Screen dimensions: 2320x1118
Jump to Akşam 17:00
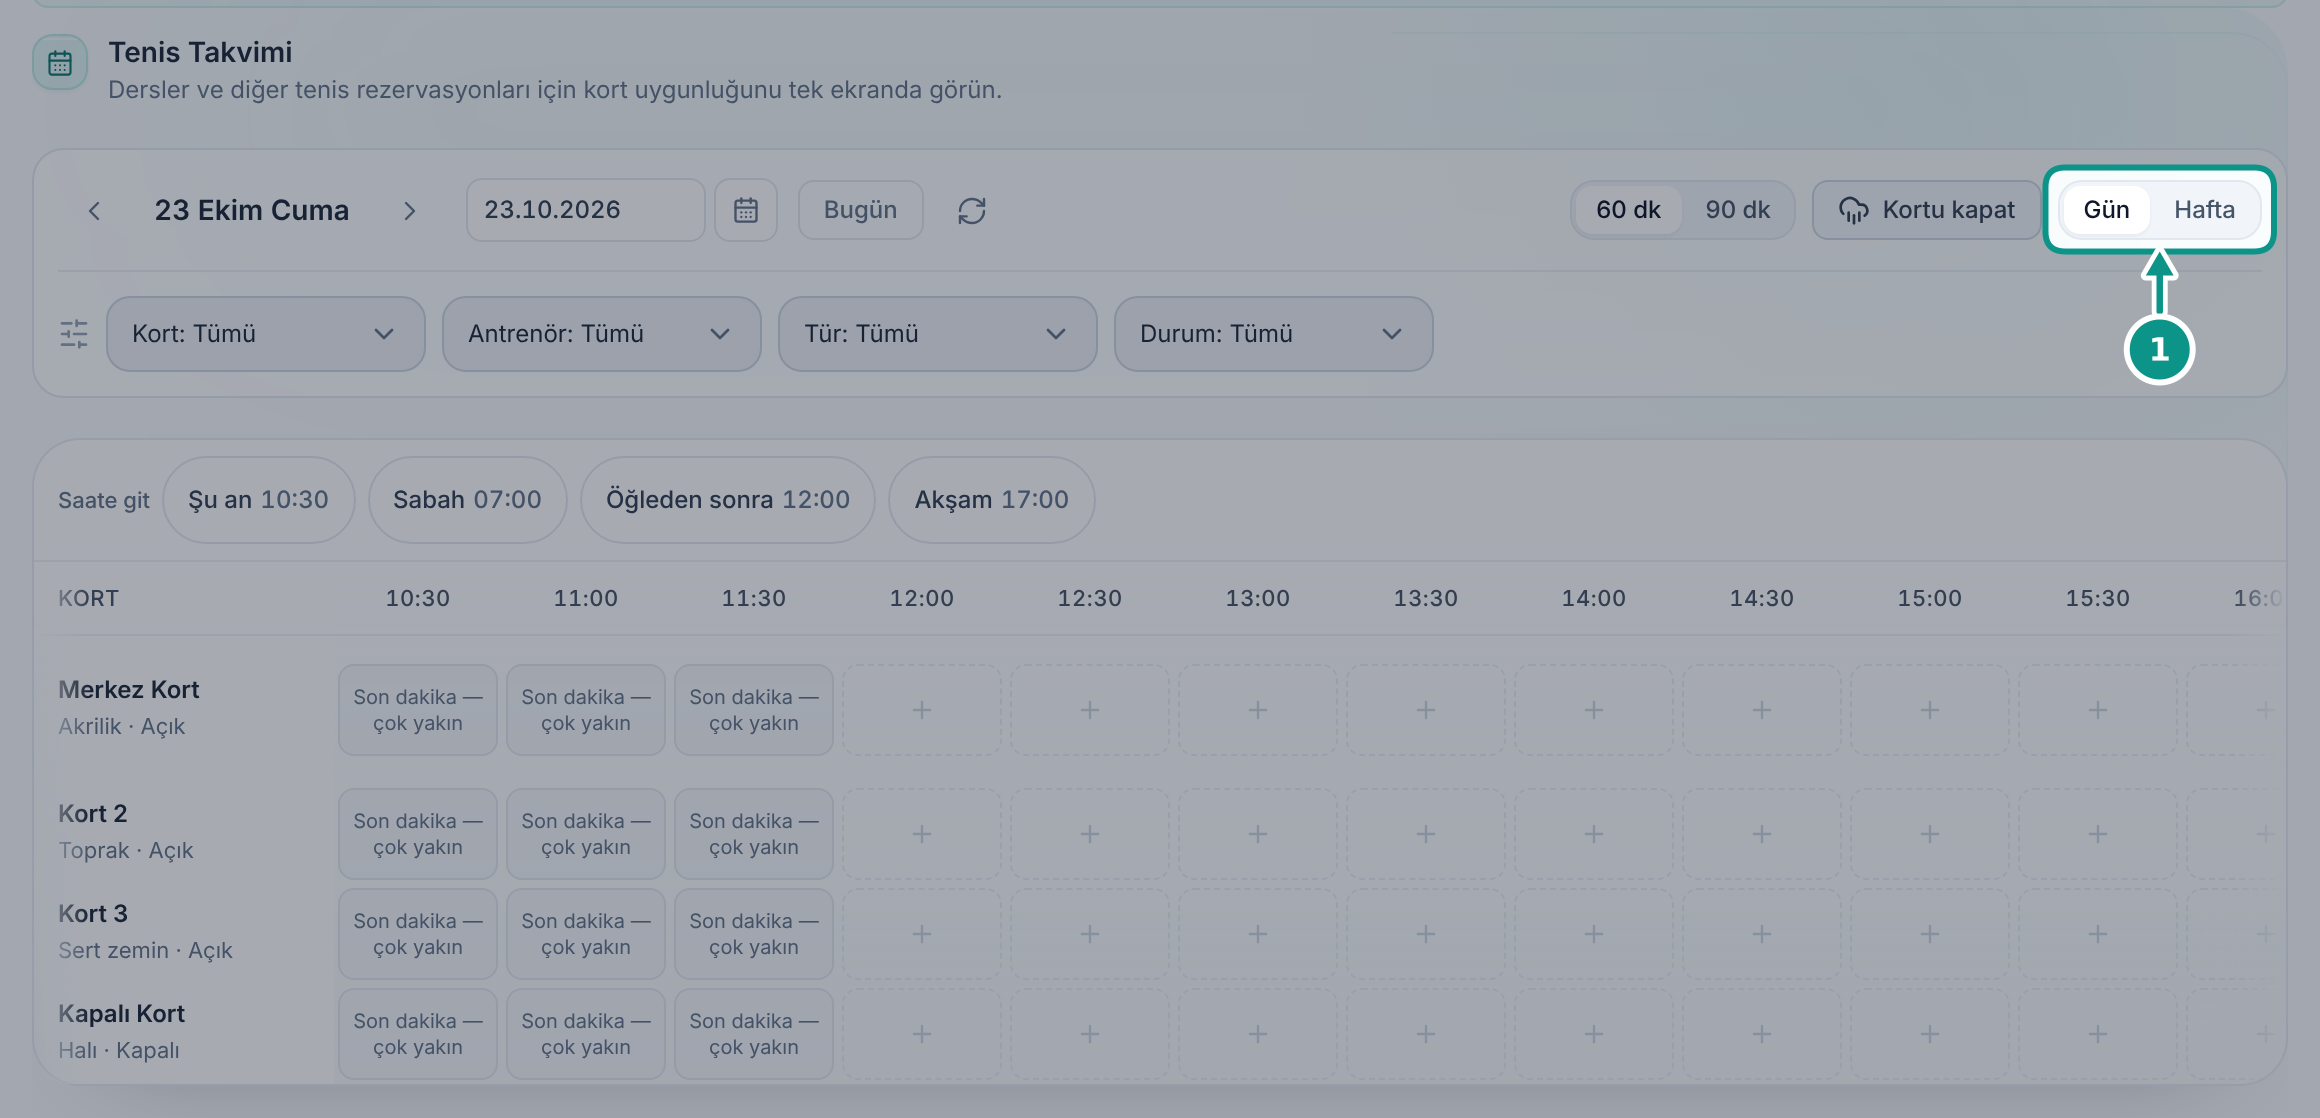click(992, 500)
